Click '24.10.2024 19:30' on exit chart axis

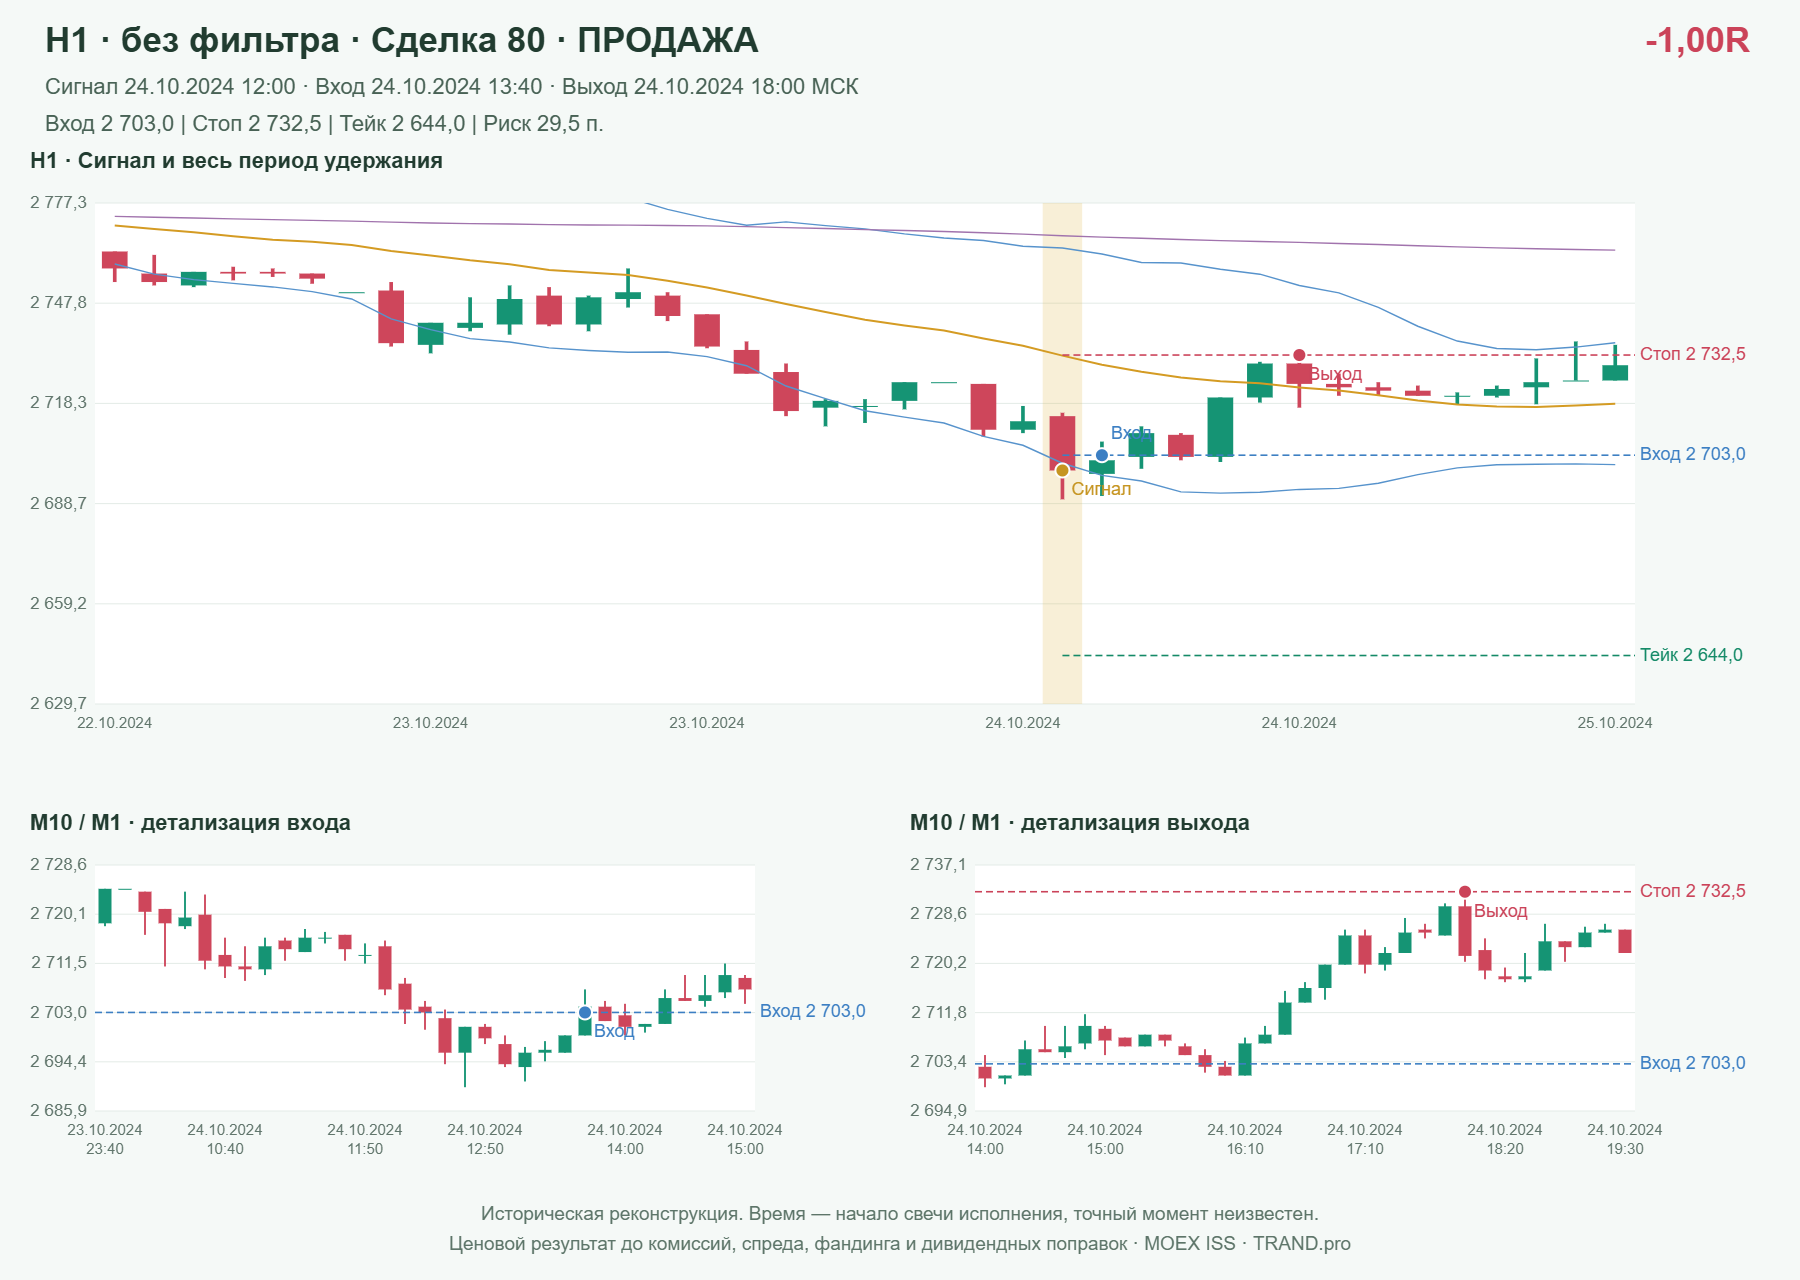tap(1625, 1139)
